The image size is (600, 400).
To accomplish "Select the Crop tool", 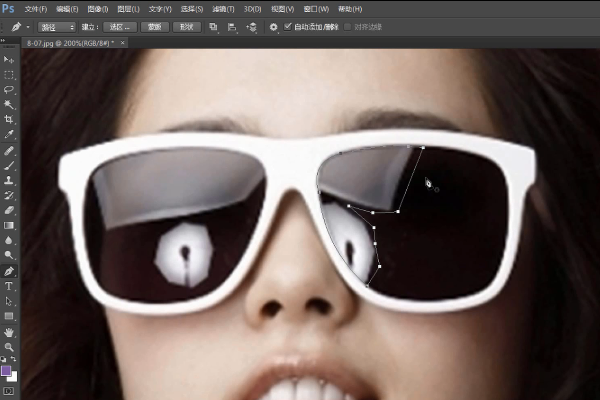I will tap(9, 119).
